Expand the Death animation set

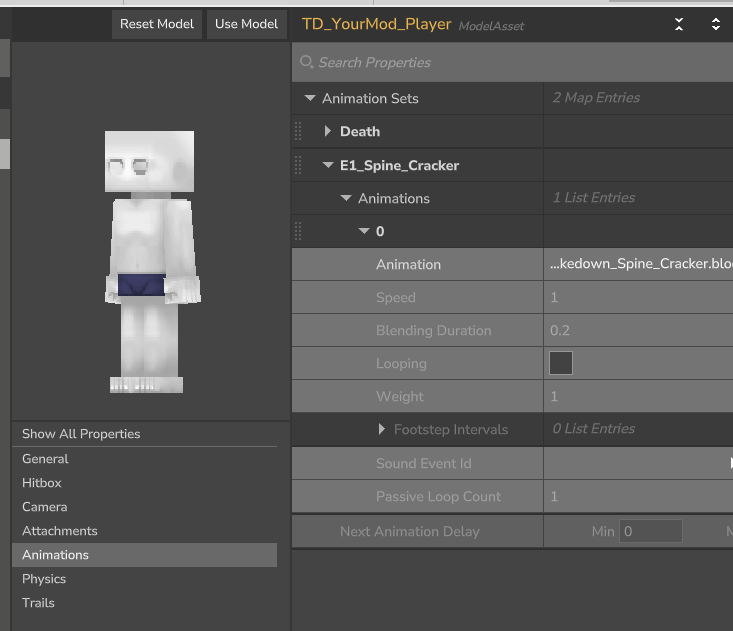pos(328,131)
